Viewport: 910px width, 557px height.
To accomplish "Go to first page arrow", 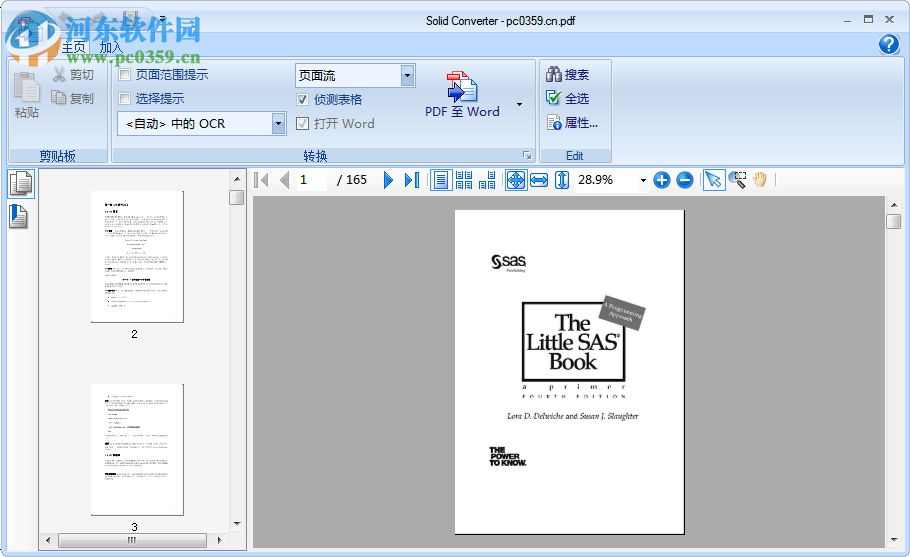I will [261, 180].
